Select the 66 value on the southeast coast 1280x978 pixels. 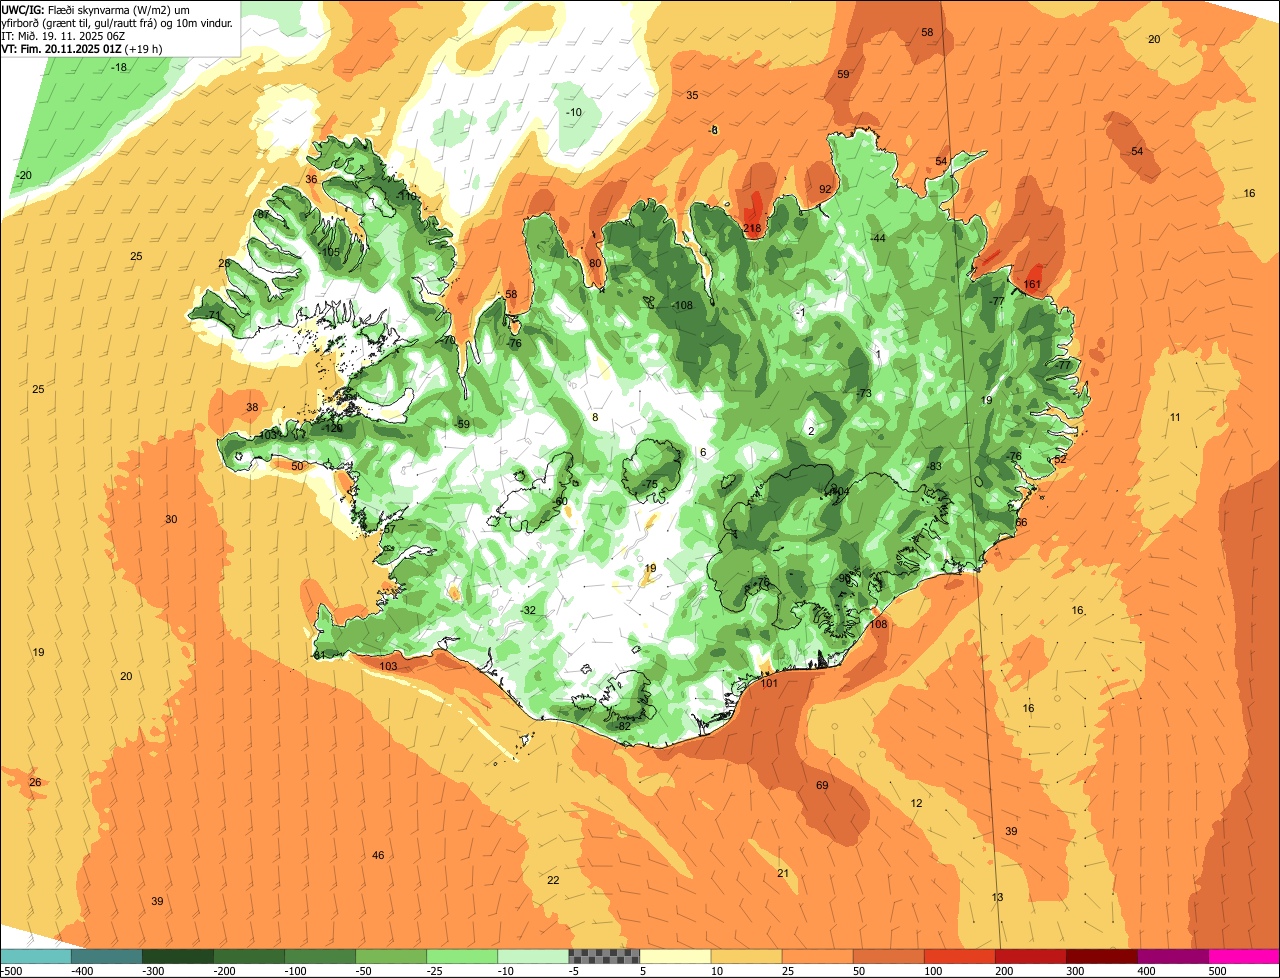coord(1021,523)
